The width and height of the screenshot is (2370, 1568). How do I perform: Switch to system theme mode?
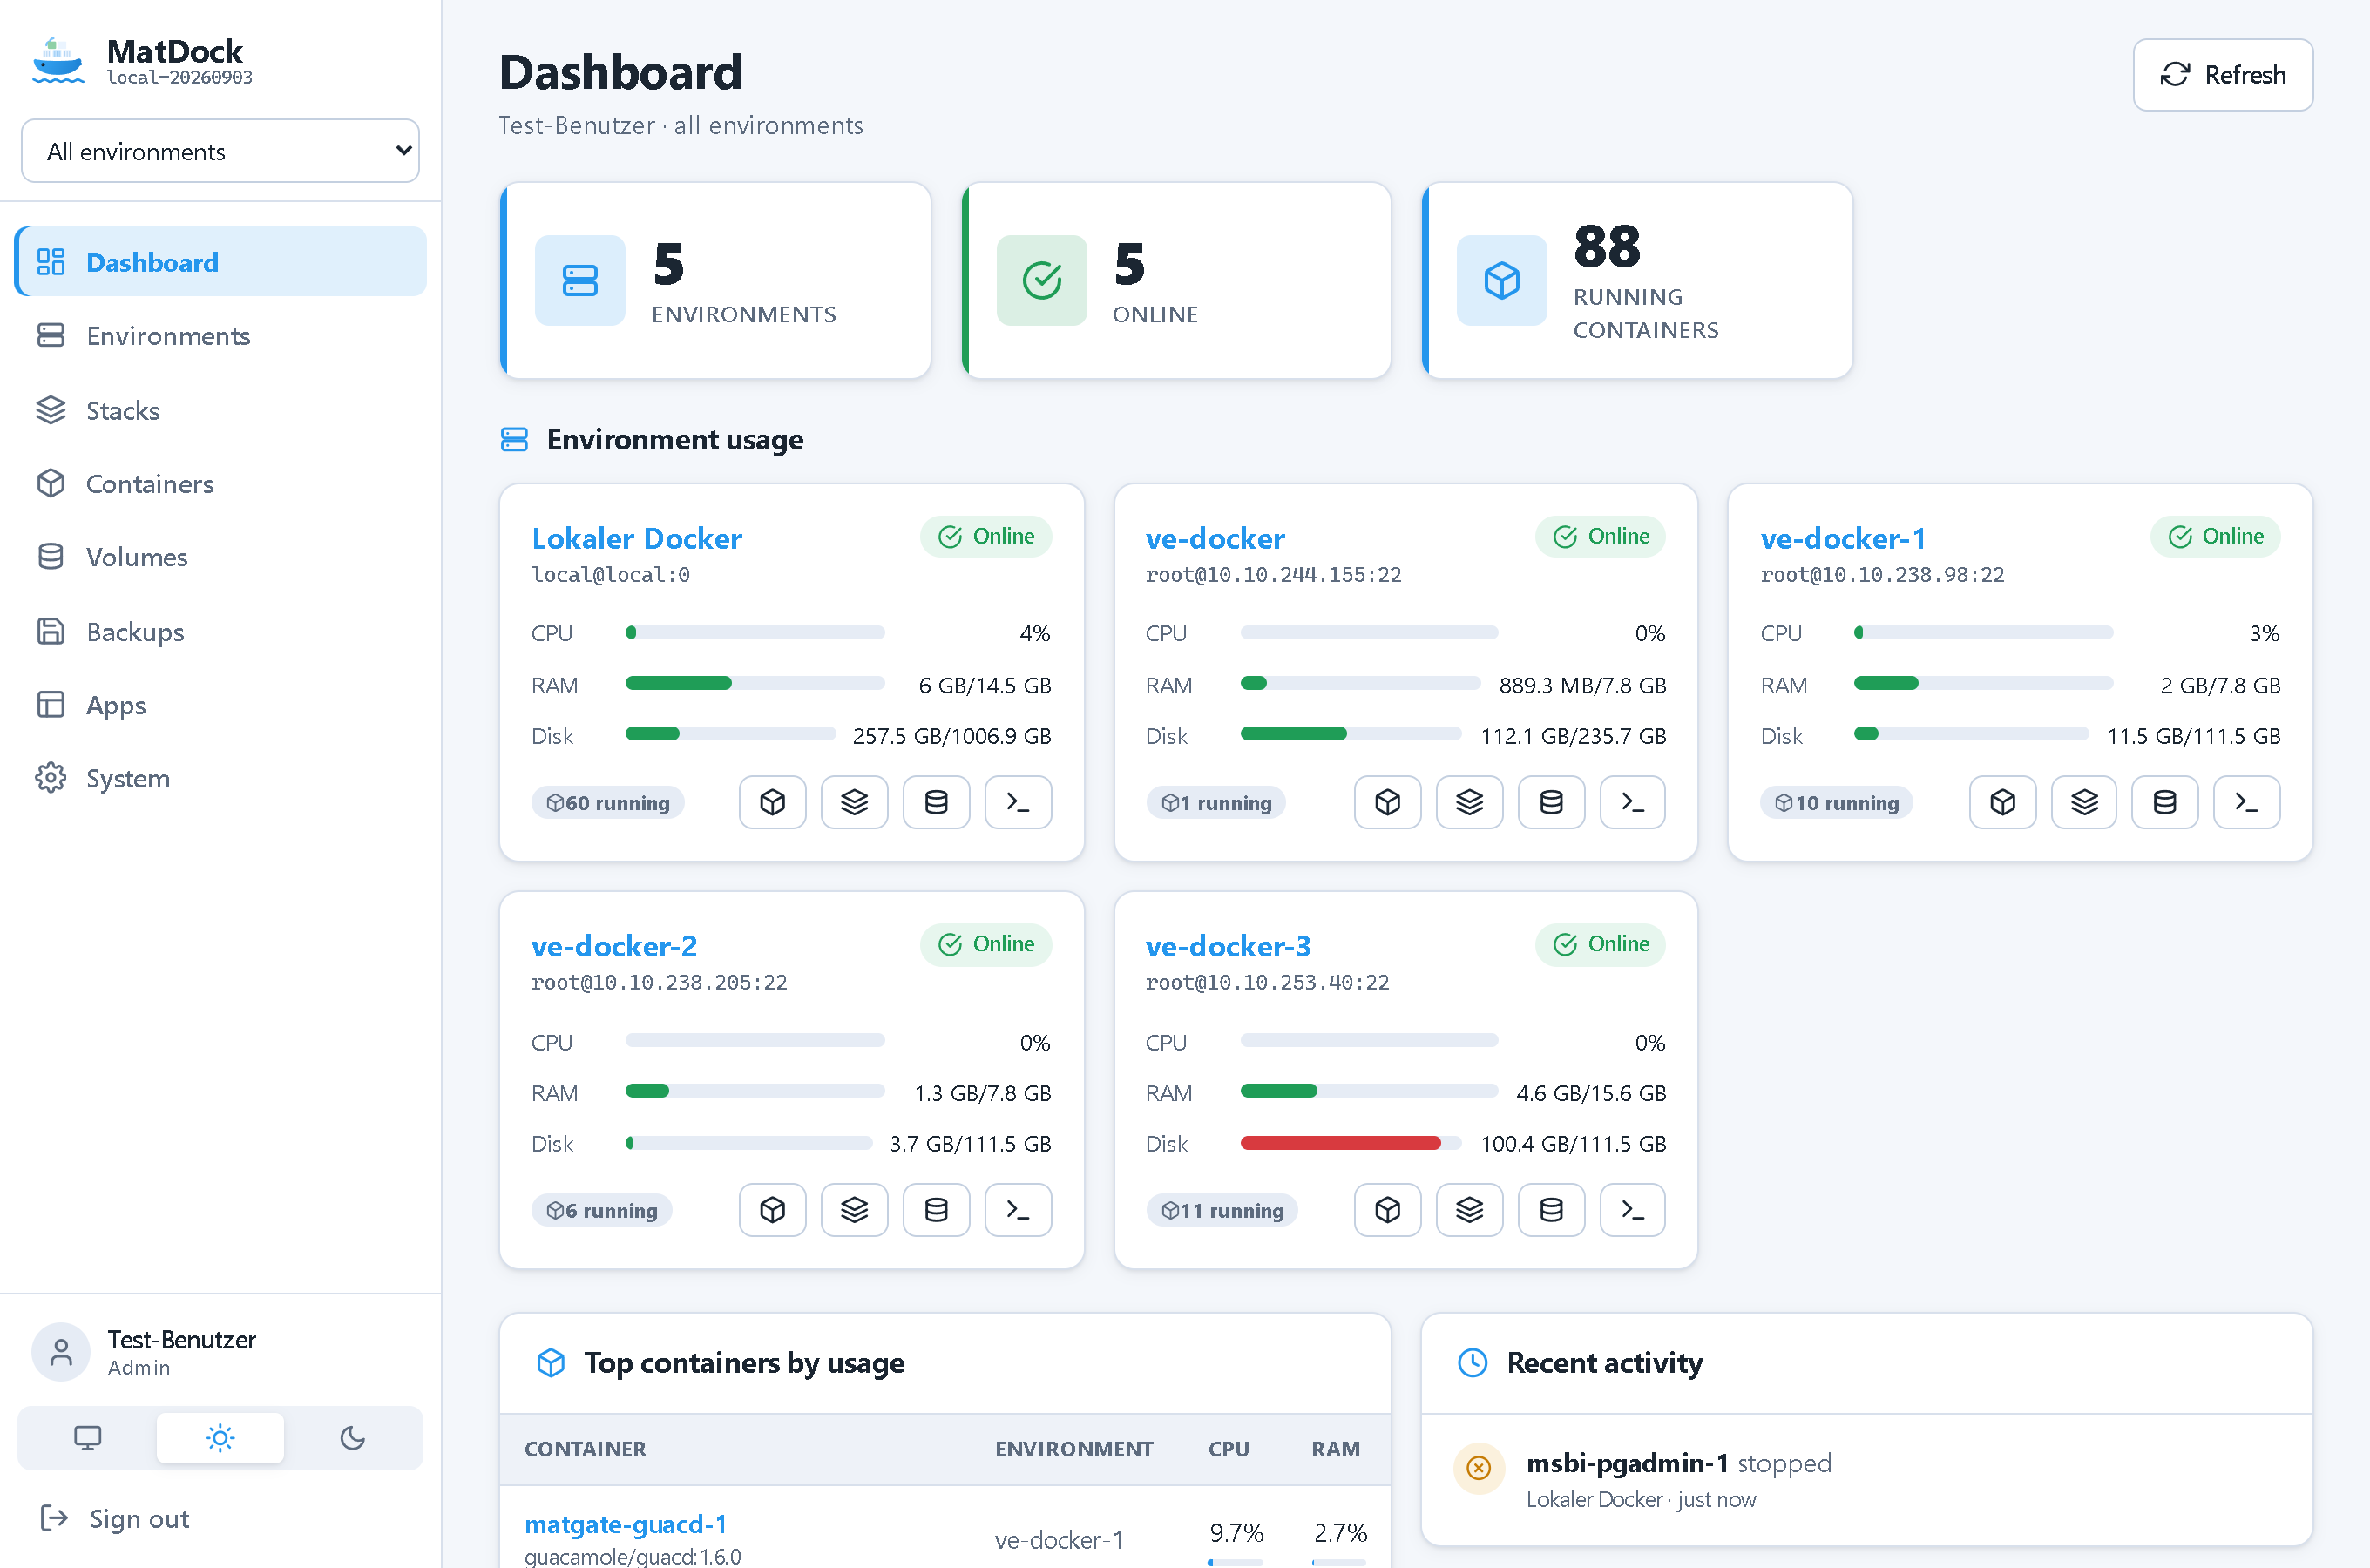88,1438
